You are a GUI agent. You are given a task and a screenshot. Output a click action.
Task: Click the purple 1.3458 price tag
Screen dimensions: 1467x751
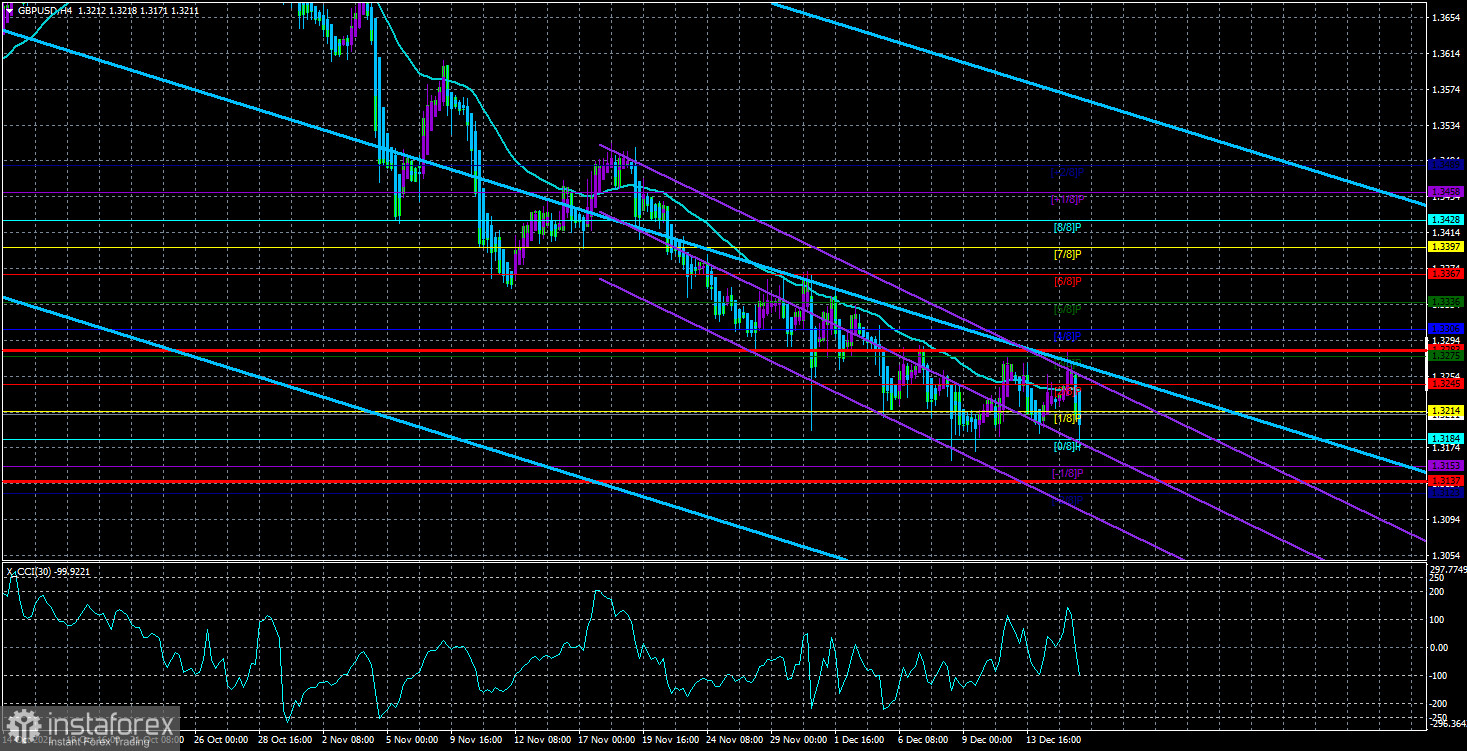pos(1446,191)
